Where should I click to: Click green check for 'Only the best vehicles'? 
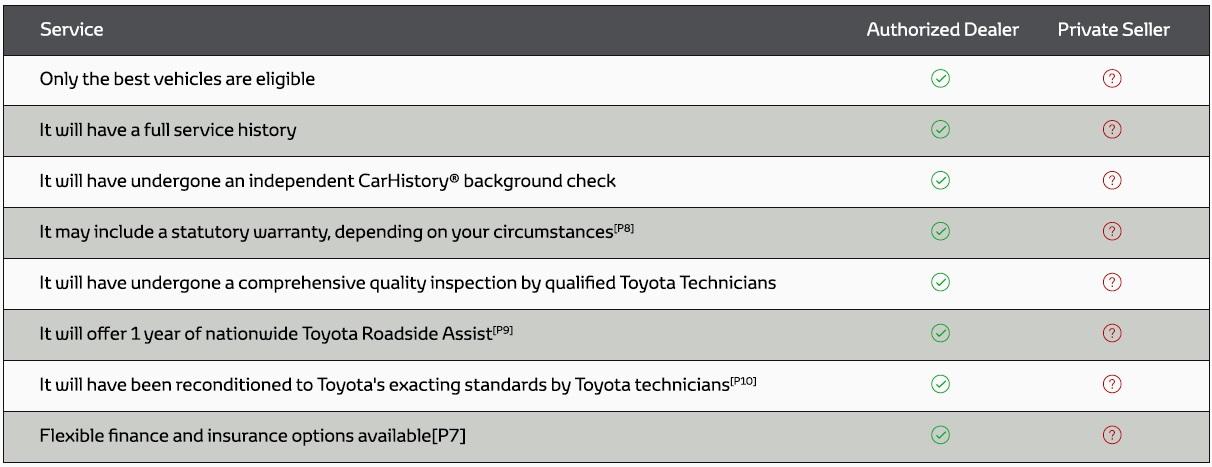[x=940, y=79]
